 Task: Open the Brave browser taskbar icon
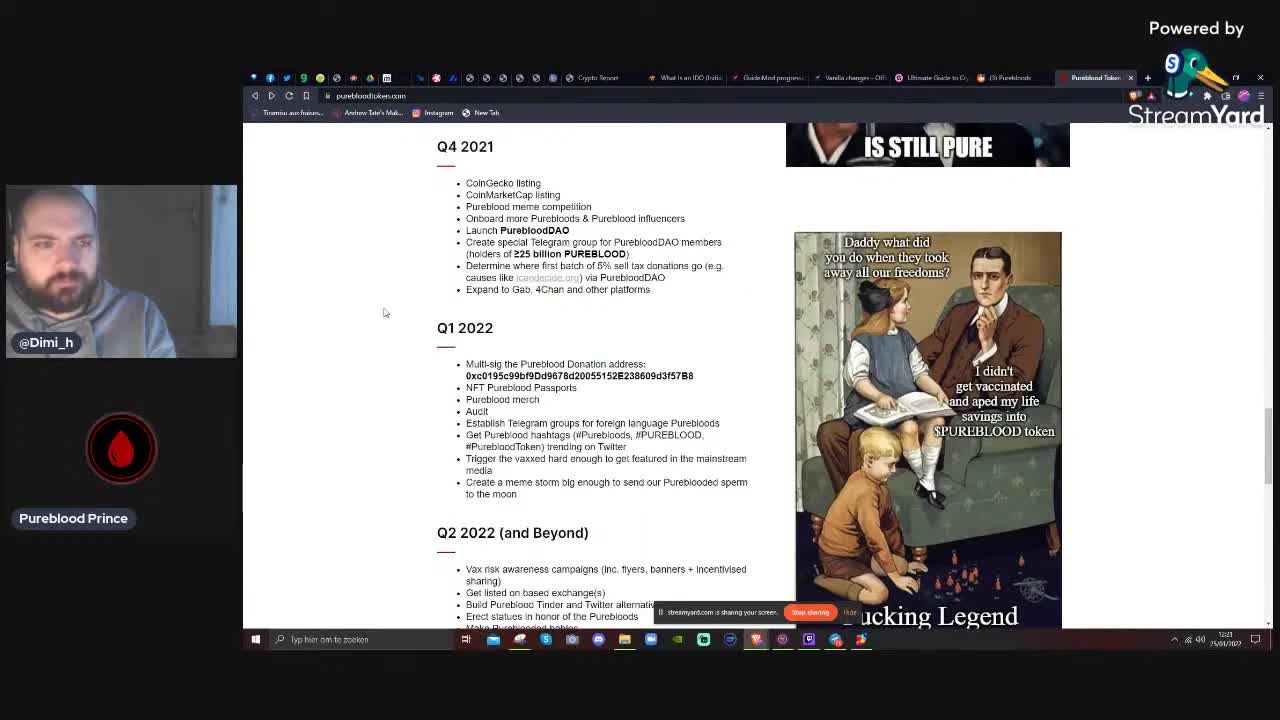point(756,640)
